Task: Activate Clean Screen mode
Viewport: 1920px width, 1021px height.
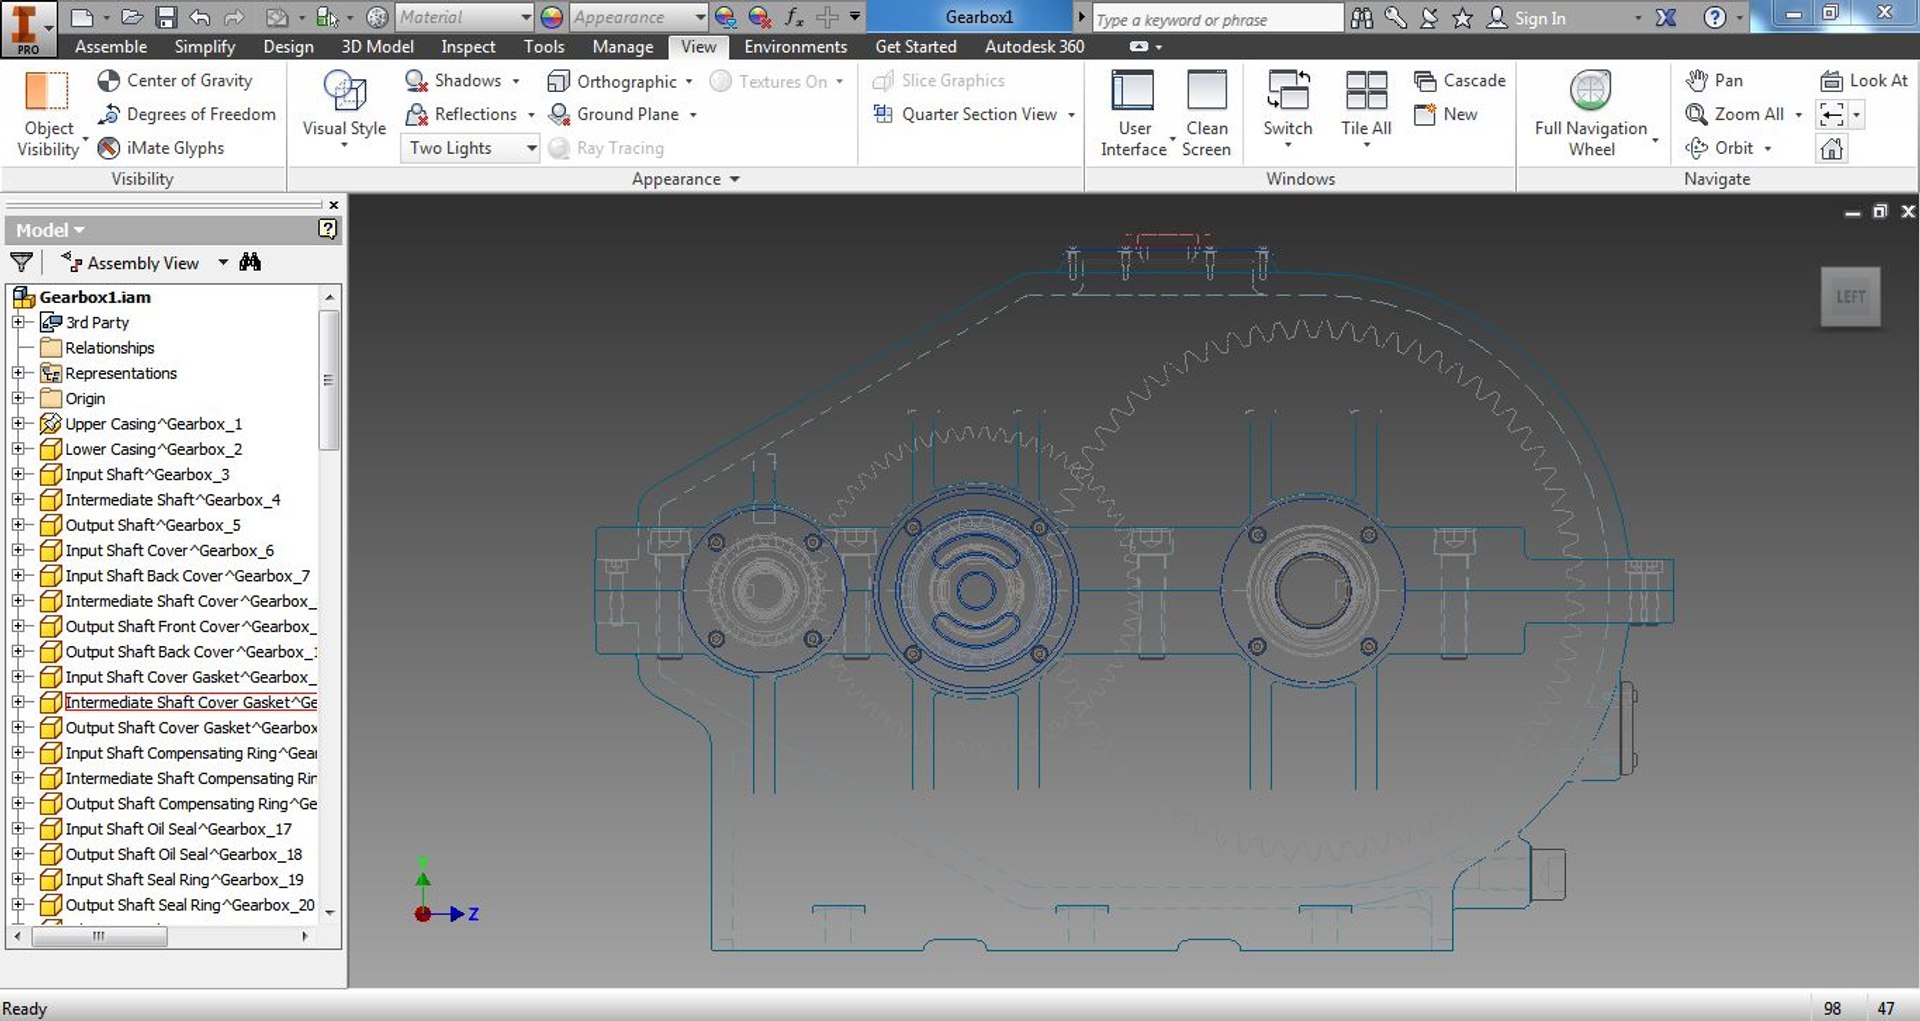Action: pyautogui.click(x=1206, y=113)
